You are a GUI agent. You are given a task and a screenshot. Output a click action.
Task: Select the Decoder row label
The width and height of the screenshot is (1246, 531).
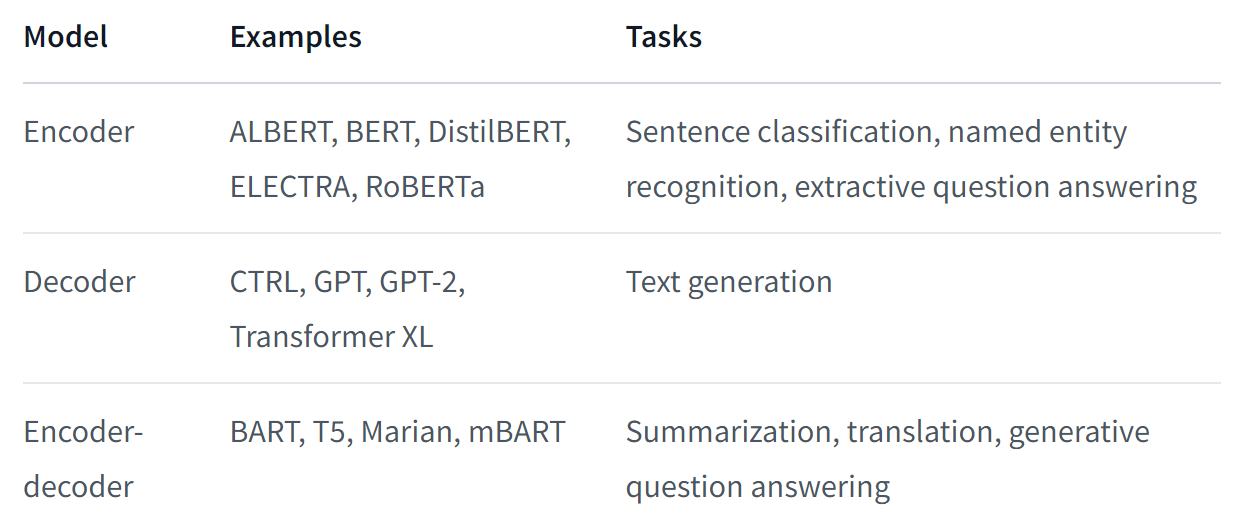[x=79, y=282]
